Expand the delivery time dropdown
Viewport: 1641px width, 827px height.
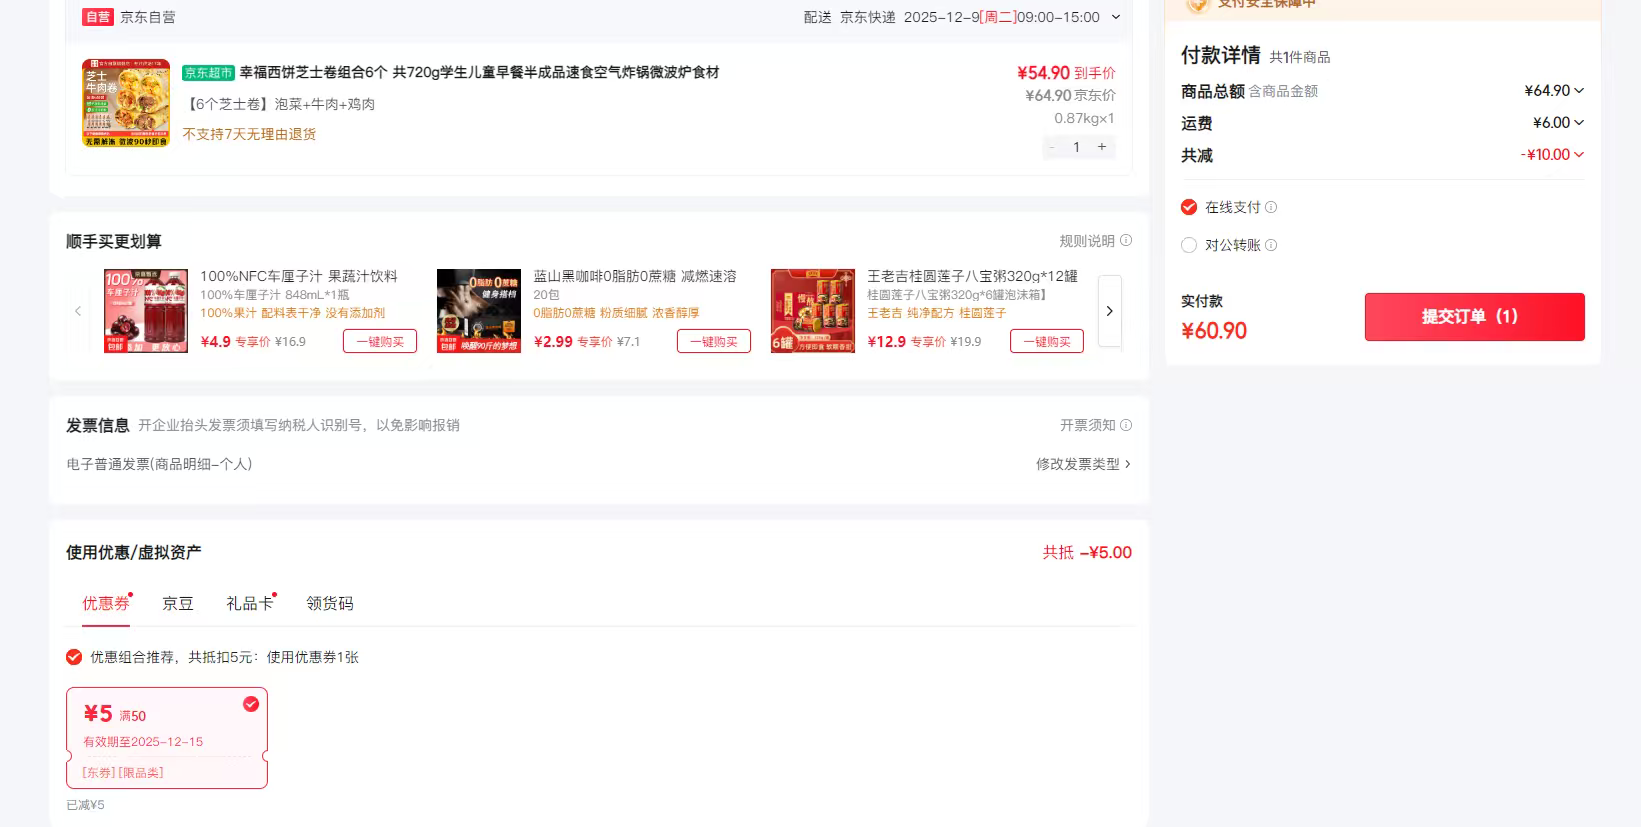pos(1116,17)
